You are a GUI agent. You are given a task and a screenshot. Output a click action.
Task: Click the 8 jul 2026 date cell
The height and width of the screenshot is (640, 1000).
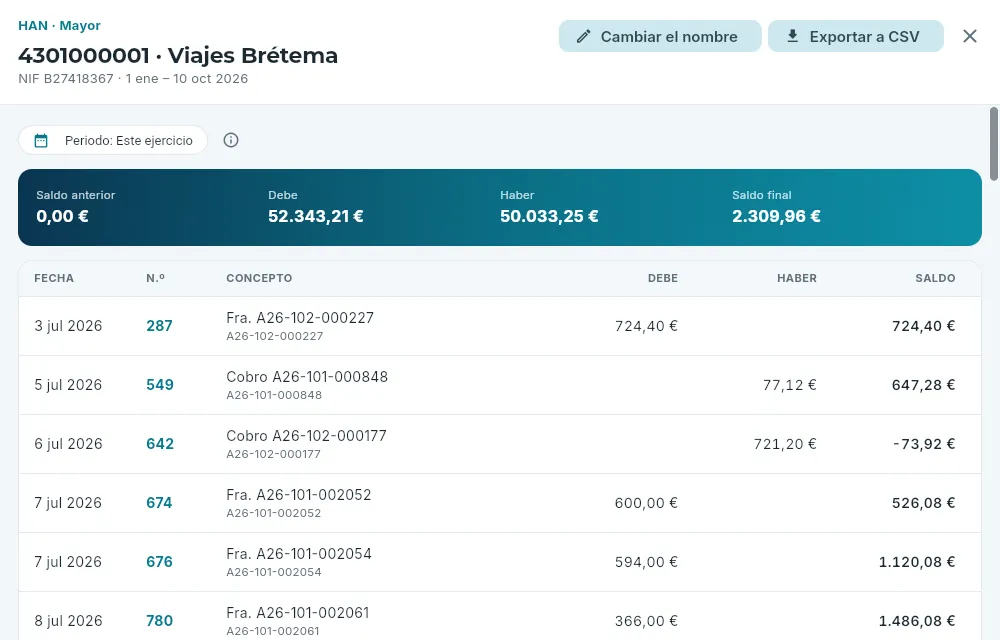[68, 621]
